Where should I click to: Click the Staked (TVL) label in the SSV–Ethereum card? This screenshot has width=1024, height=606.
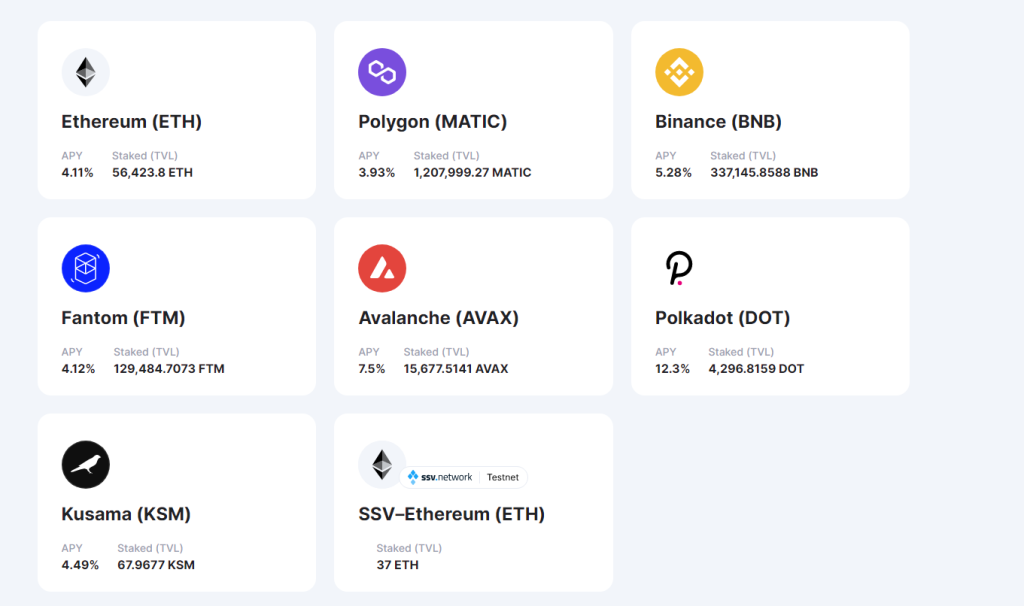point(409,548)
